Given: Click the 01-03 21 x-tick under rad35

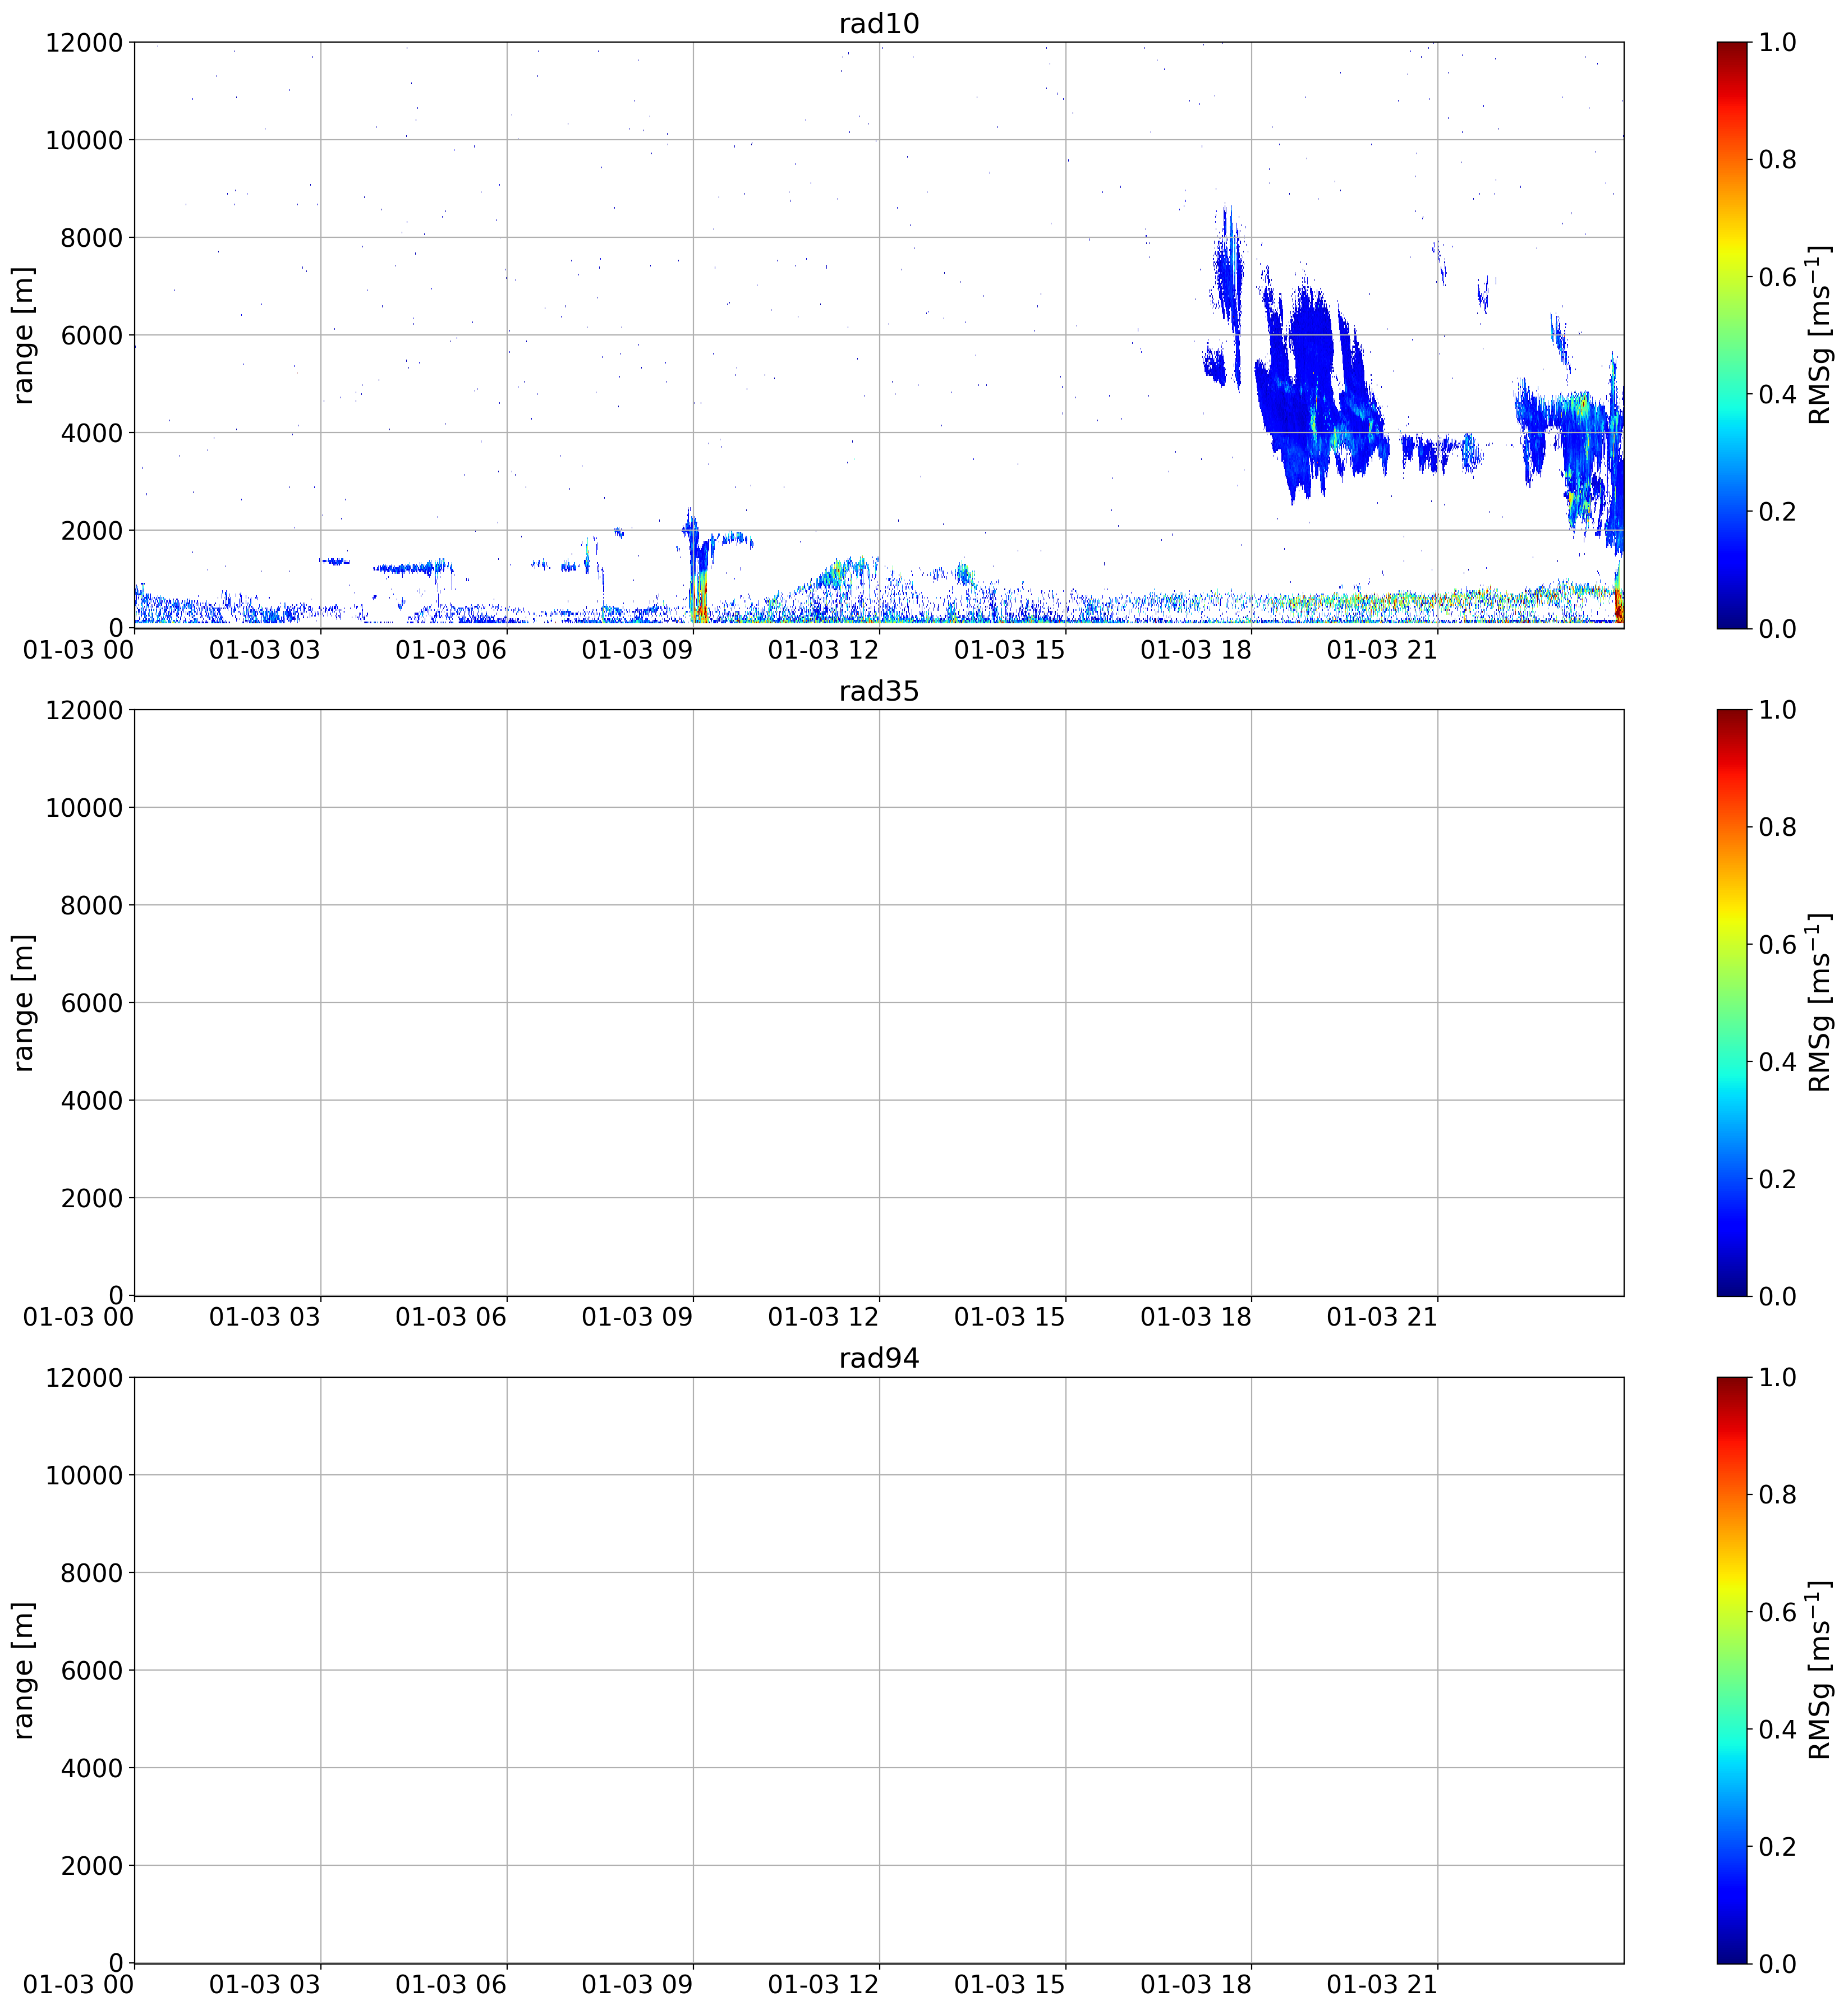Looking at the screenshot, I should 1382,1317.
